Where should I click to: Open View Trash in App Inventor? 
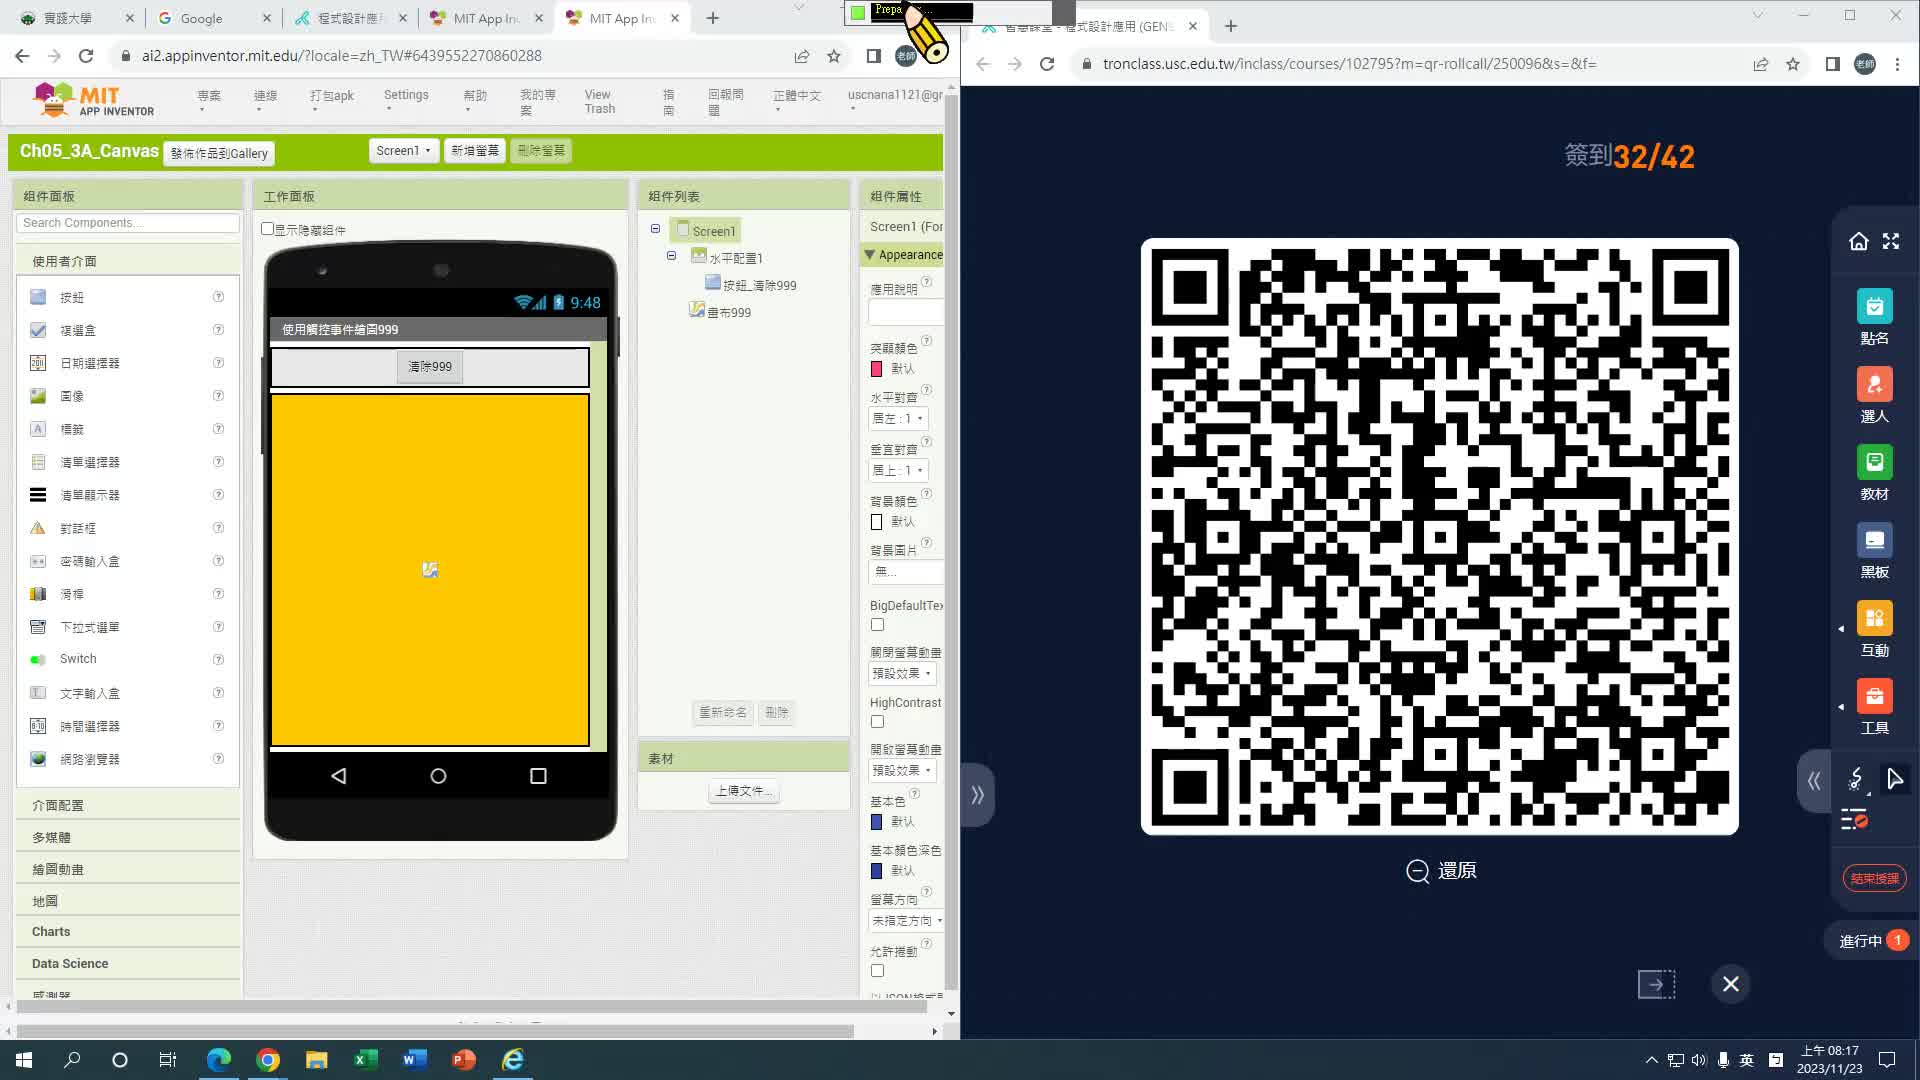600,102
